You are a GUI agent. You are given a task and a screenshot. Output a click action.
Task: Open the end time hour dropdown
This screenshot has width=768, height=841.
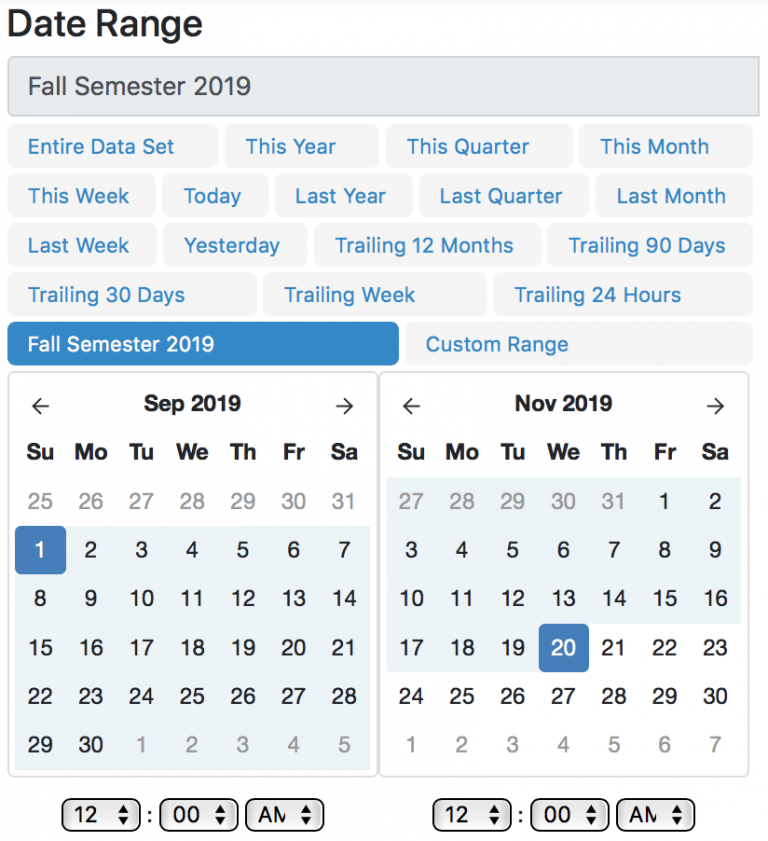pyautogui.click(x=471, y=815)
